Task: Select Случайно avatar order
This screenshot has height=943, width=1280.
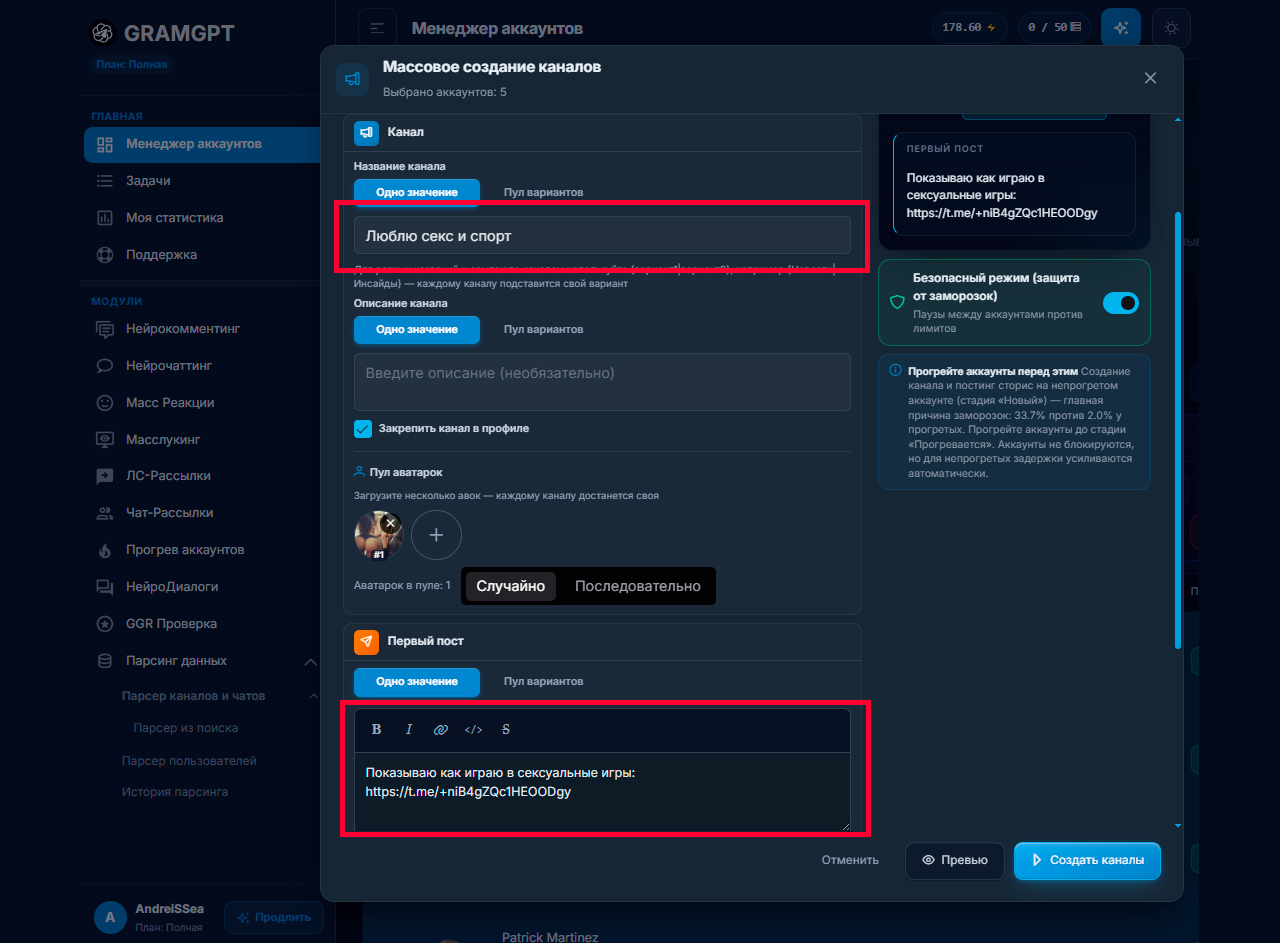Action: point(511,586)
